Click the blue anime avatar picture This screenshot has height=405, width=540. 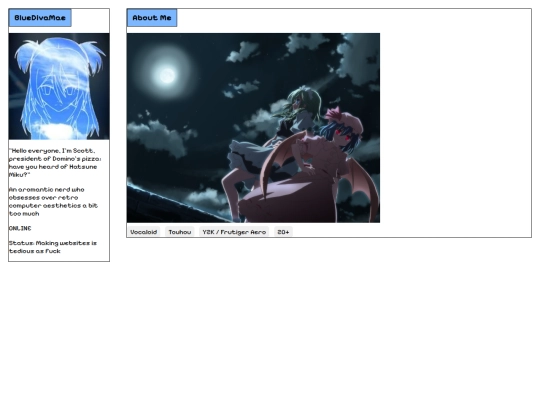(x=59, y=86)
